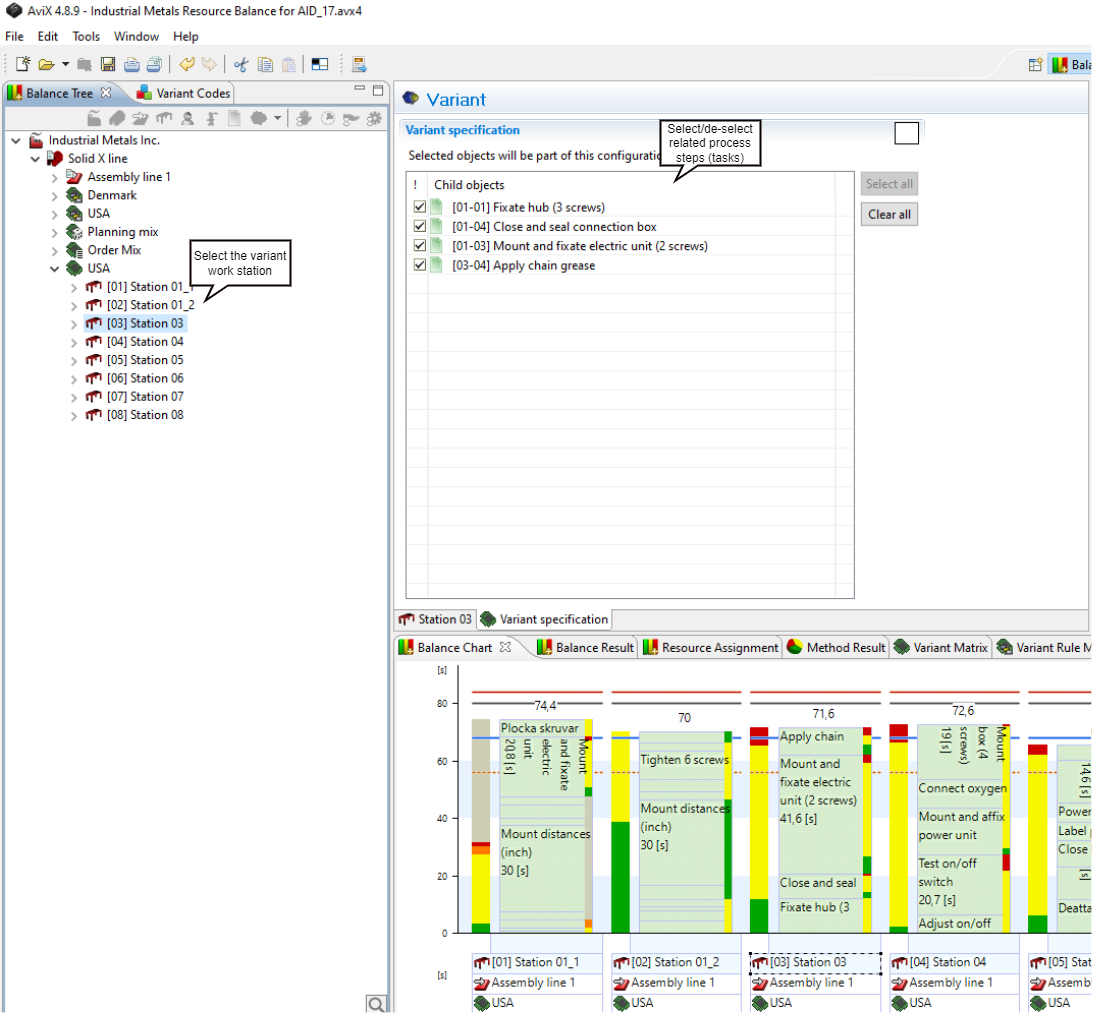Uncheck the Fixate hub (3 screws) checkbox
1093x1022 pixels.
click(x=420, y=208)
